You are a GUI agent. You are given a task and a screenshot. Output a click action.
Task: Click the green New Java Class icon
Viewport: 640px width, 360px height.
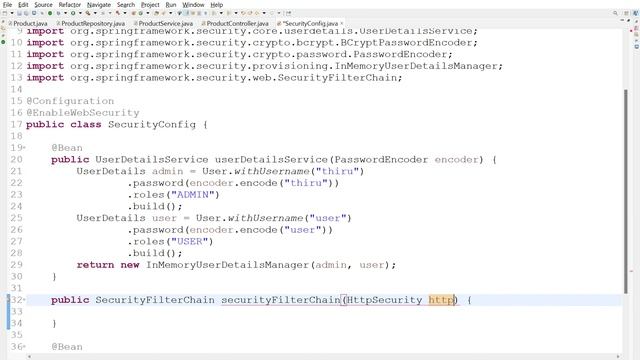140,13
